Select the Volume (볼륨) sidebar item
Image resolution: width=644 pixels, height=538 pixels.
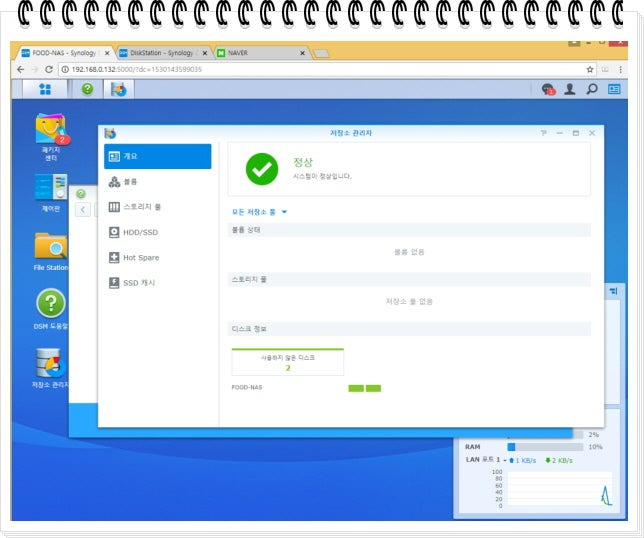(x=158, y=182)
